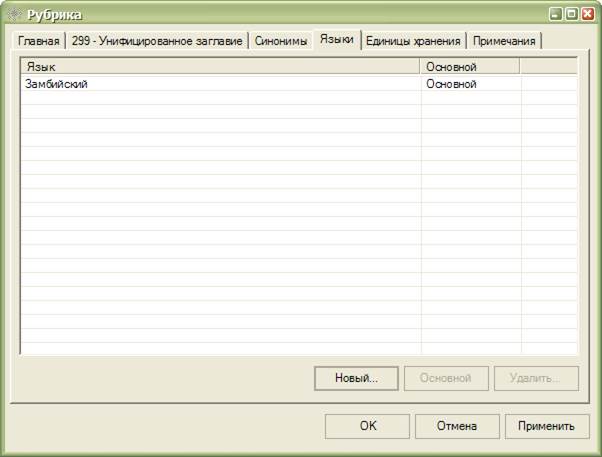Viewport: 602px width, 457px height.
Task: Maximize the Рубрика dialog window
Action: click(572, 14)
